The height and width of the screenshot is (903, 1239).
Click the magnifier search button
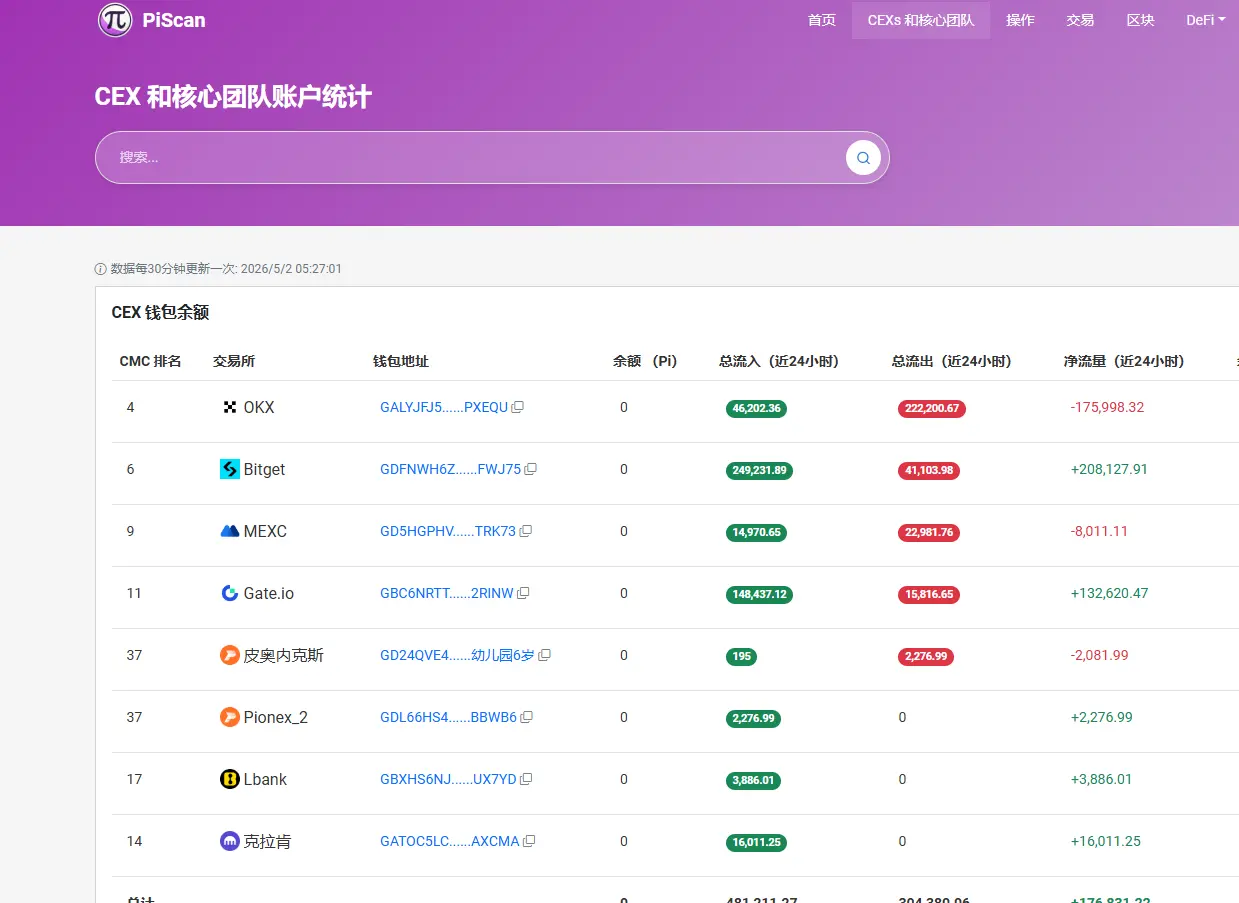pyautogui.click(x=863, y=158)
